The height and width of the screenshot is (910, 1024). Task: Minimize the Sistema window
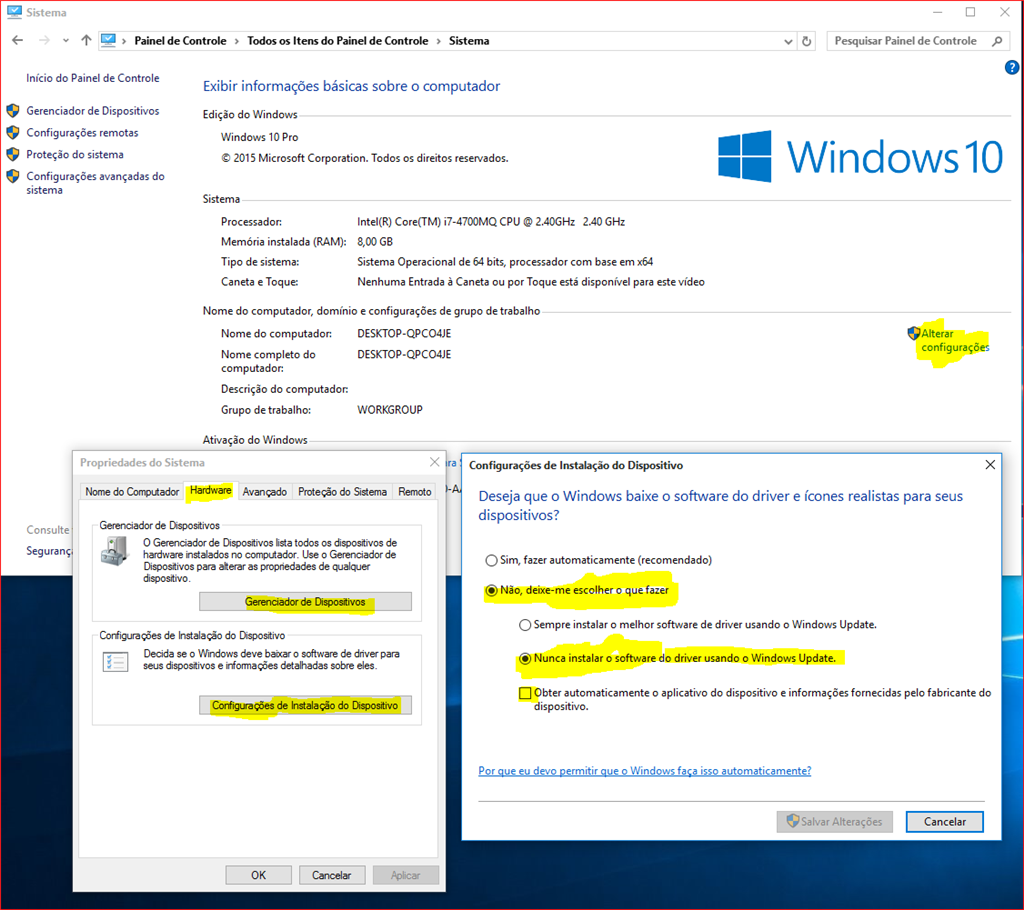coord(937,12)
